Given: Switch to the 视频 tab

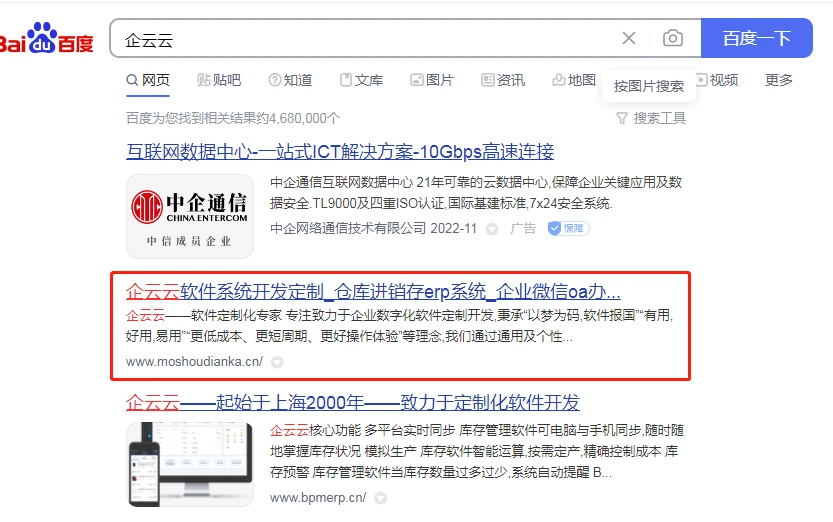Looking at the screenshot, I should point(717,80).
